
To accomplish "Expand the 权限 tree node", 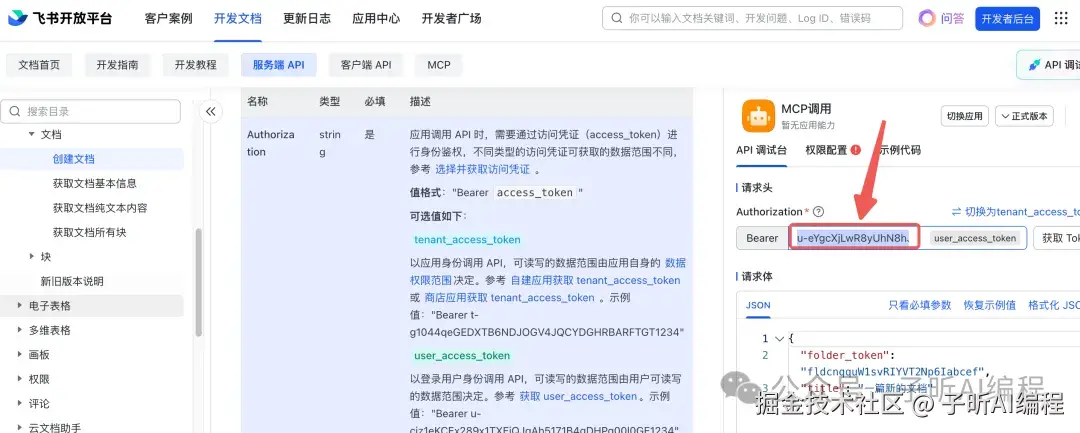I will (x=19, y=379).
